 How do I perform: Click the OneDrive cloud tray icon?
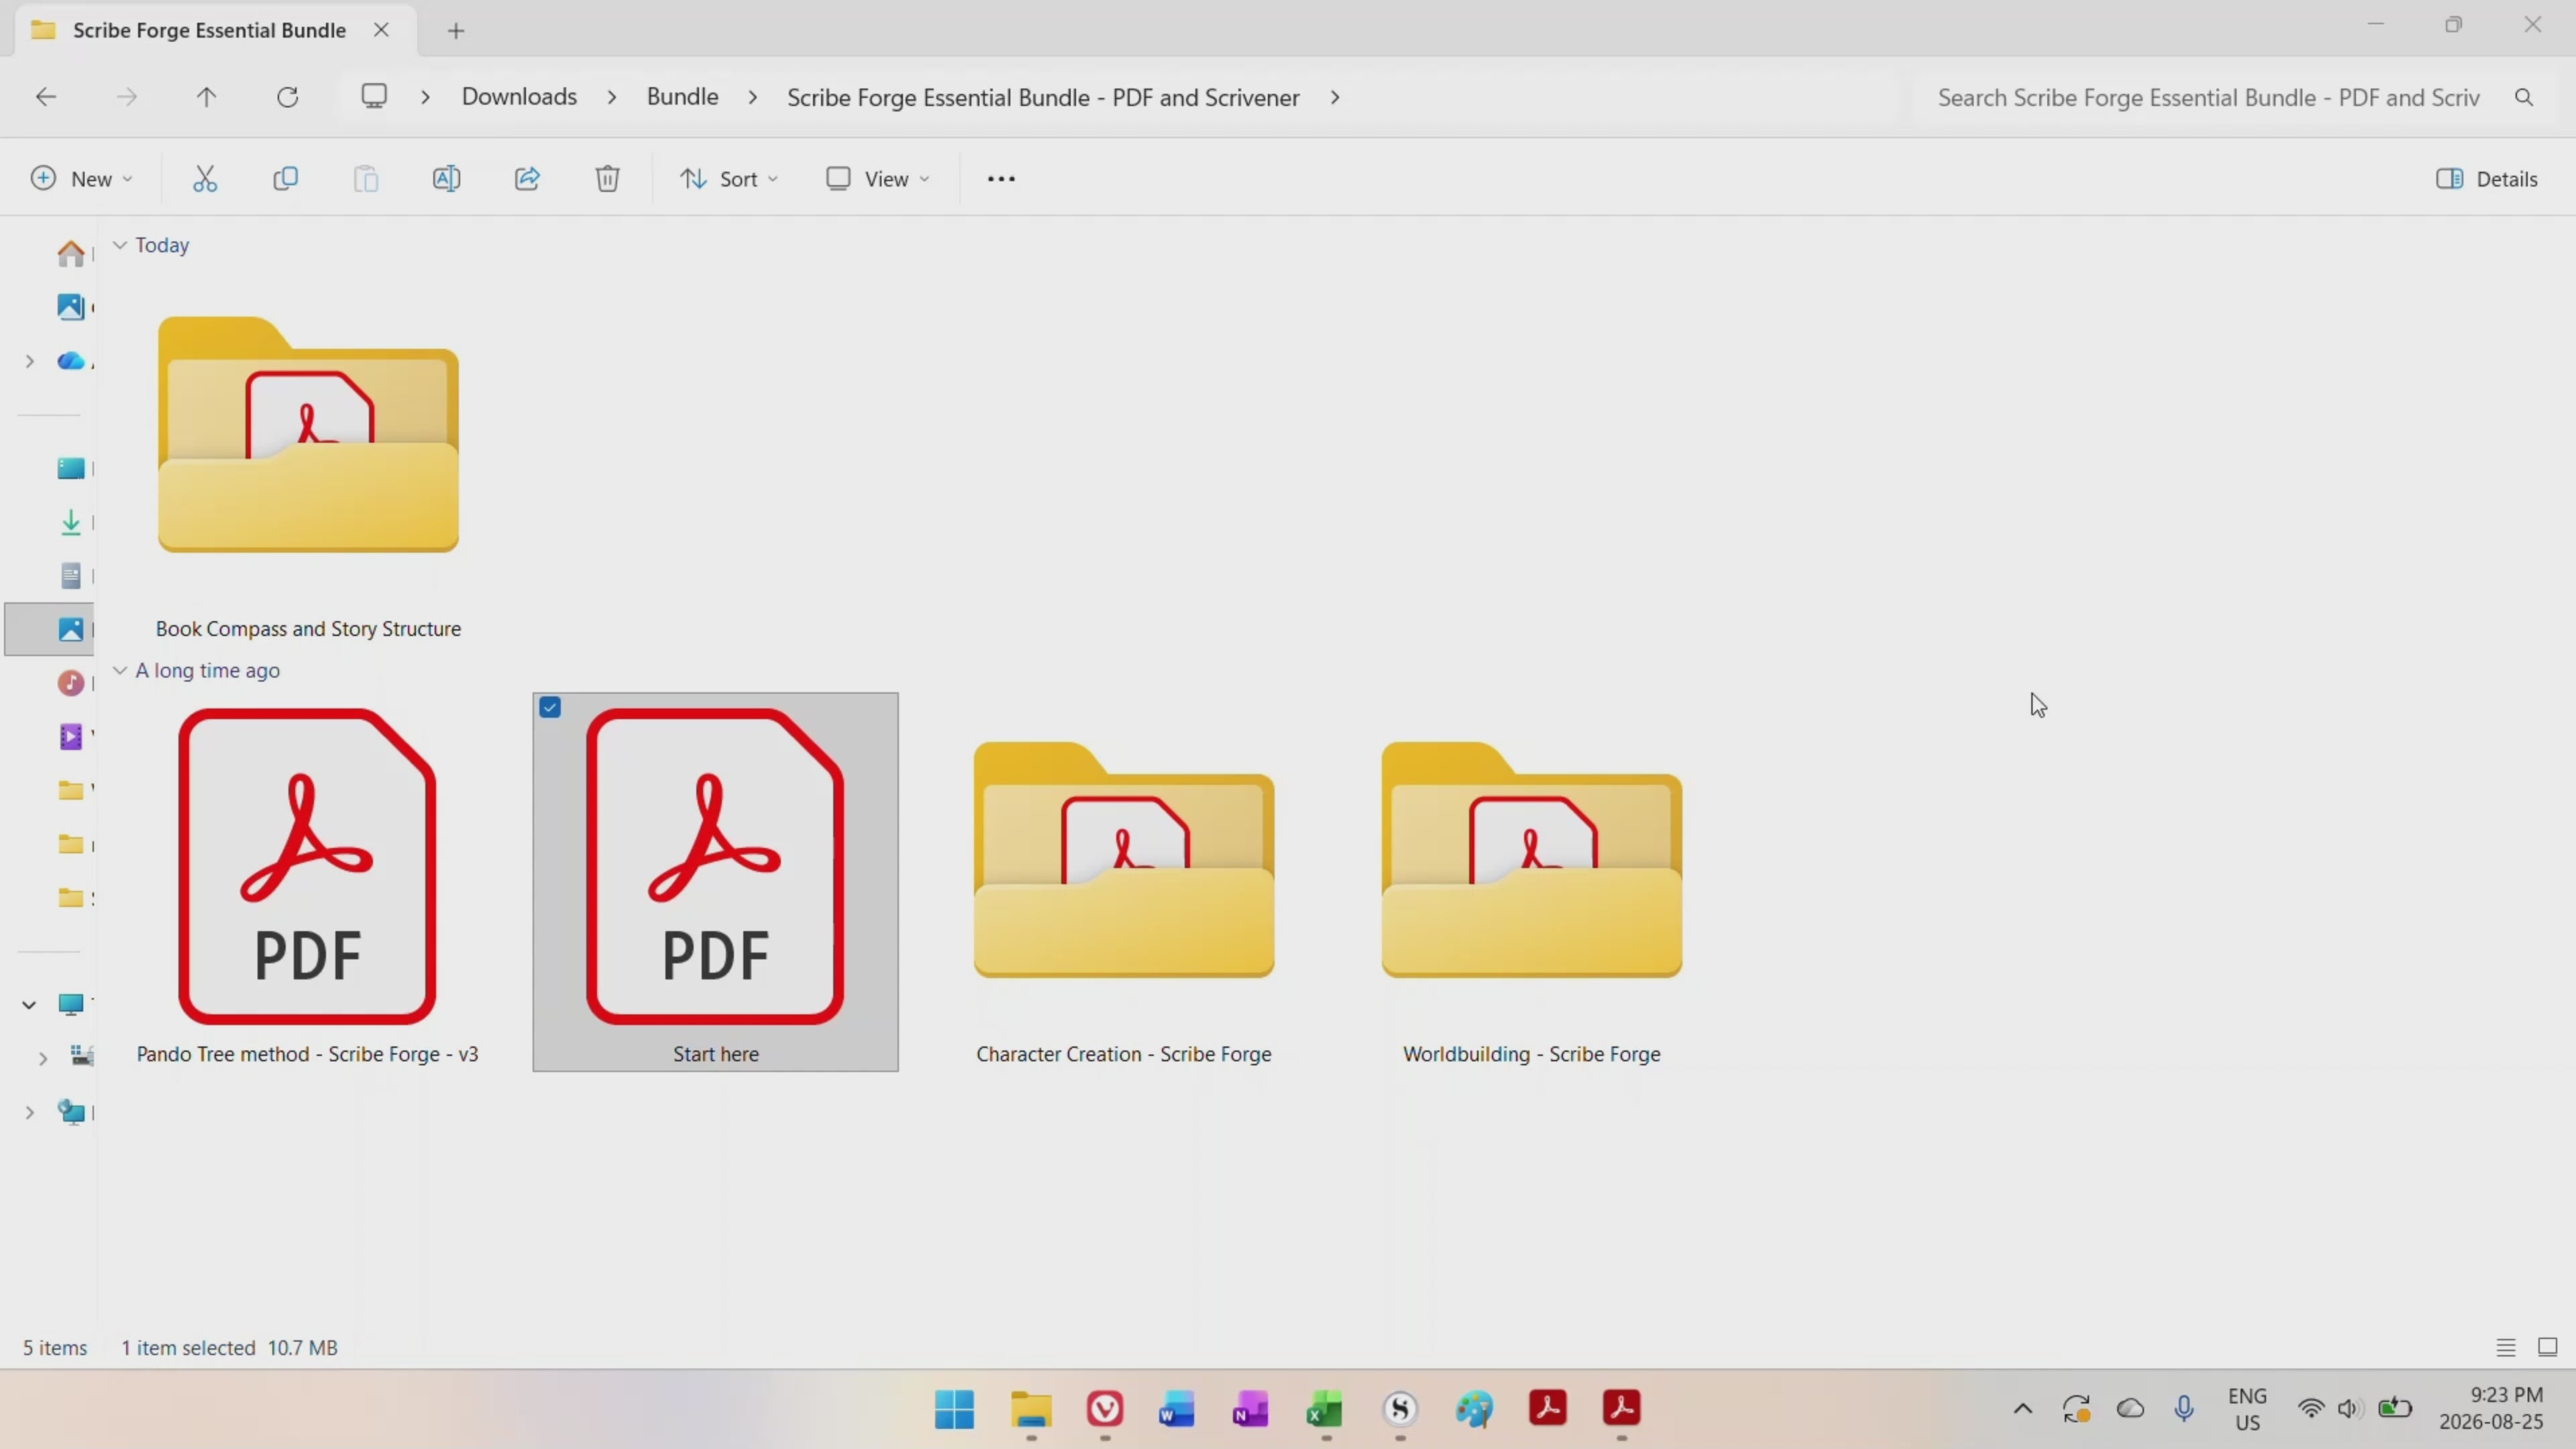[2131, 1409]
